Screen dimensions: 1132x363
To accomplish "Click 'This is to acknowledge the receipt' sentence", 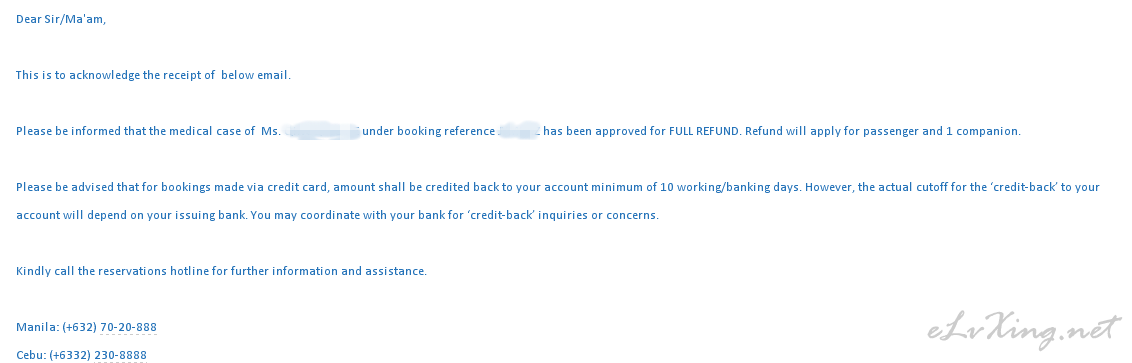I will tap(153, 75).
